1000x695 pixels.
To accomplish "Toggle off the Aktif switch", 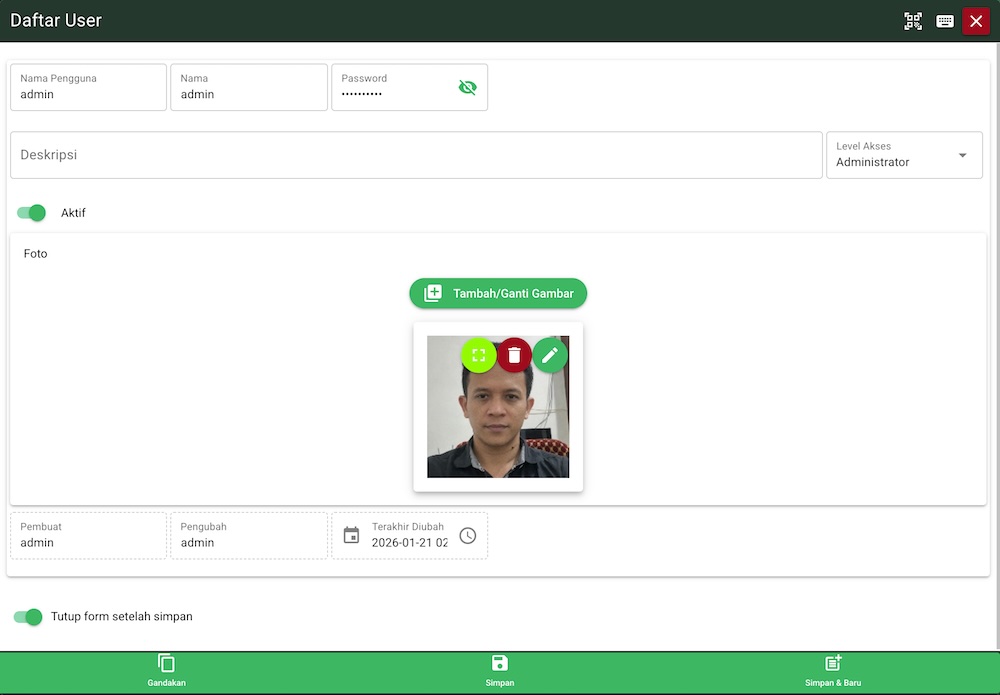I will pos(31,213).
